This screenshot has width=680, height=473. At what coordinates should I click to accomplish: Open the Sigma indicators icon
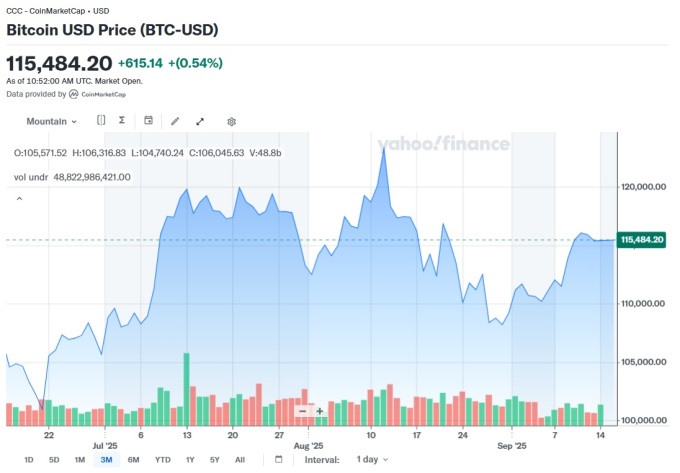click(x=122, y=120)
